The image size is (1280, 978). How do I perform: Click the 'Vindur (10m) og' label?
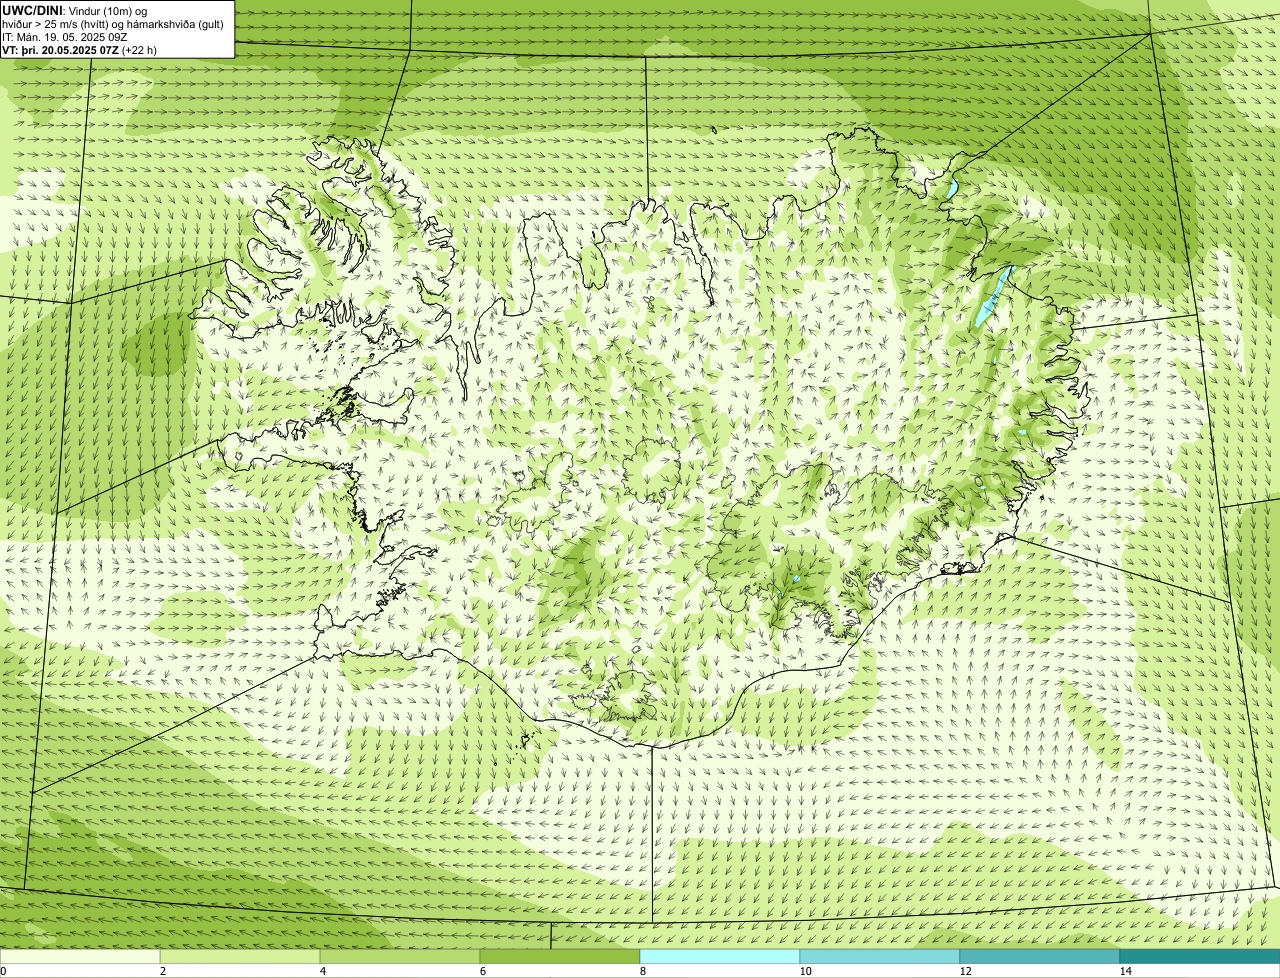click(x=107, y=11)
